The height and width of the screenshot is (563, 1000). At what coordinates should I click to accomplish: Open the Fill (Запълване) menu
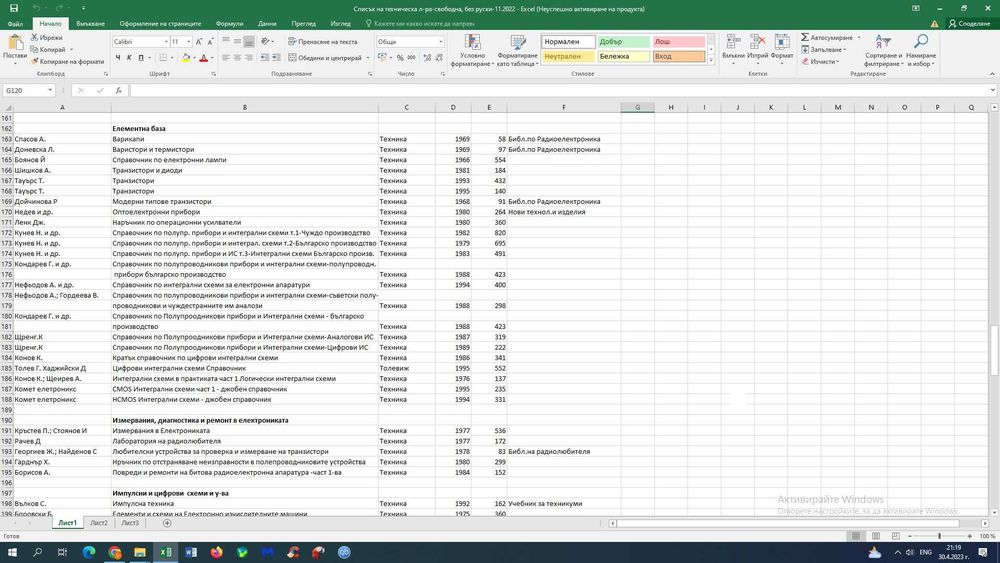823,49
